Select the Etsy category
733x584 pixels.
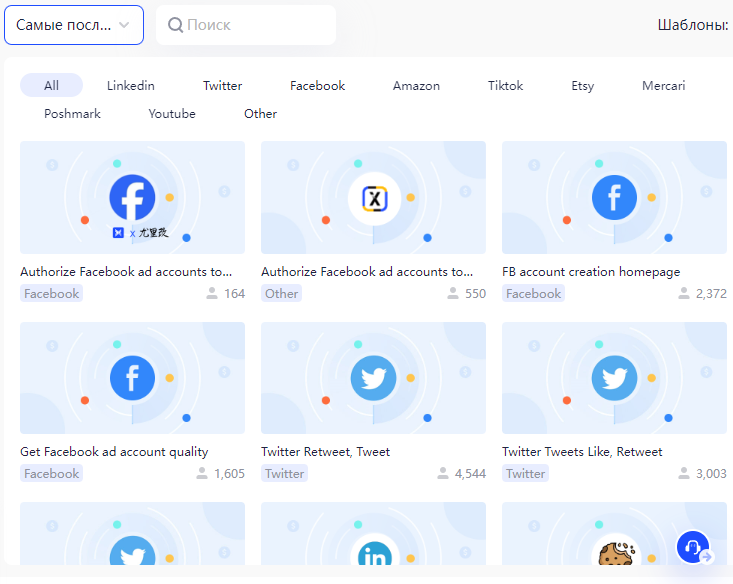point(582,86)
